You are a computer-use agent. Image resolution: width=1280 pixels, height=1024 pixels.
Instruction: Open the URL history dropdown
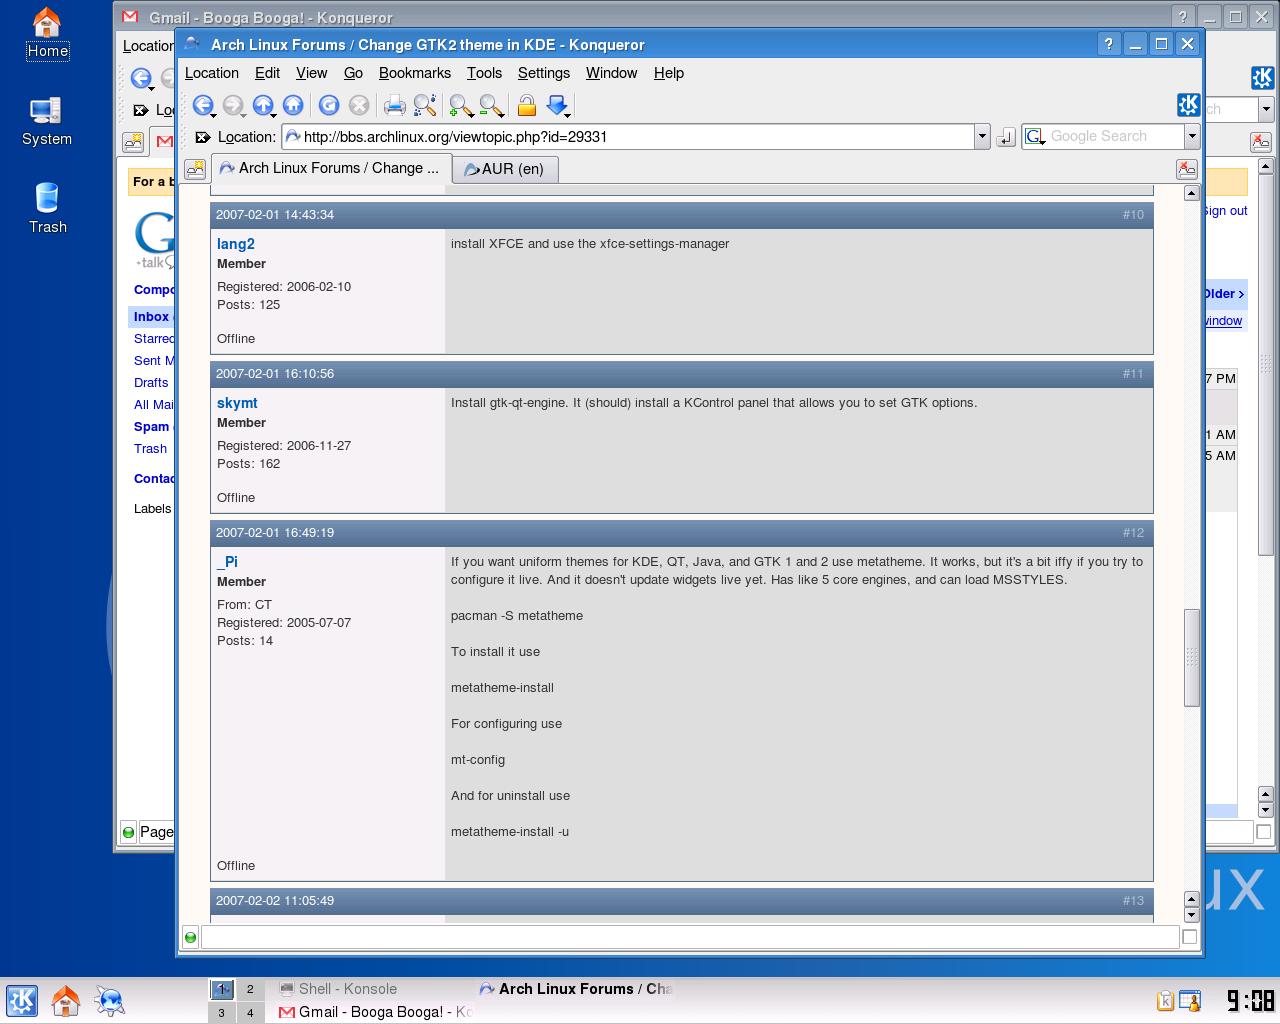(x=982, y=137)
